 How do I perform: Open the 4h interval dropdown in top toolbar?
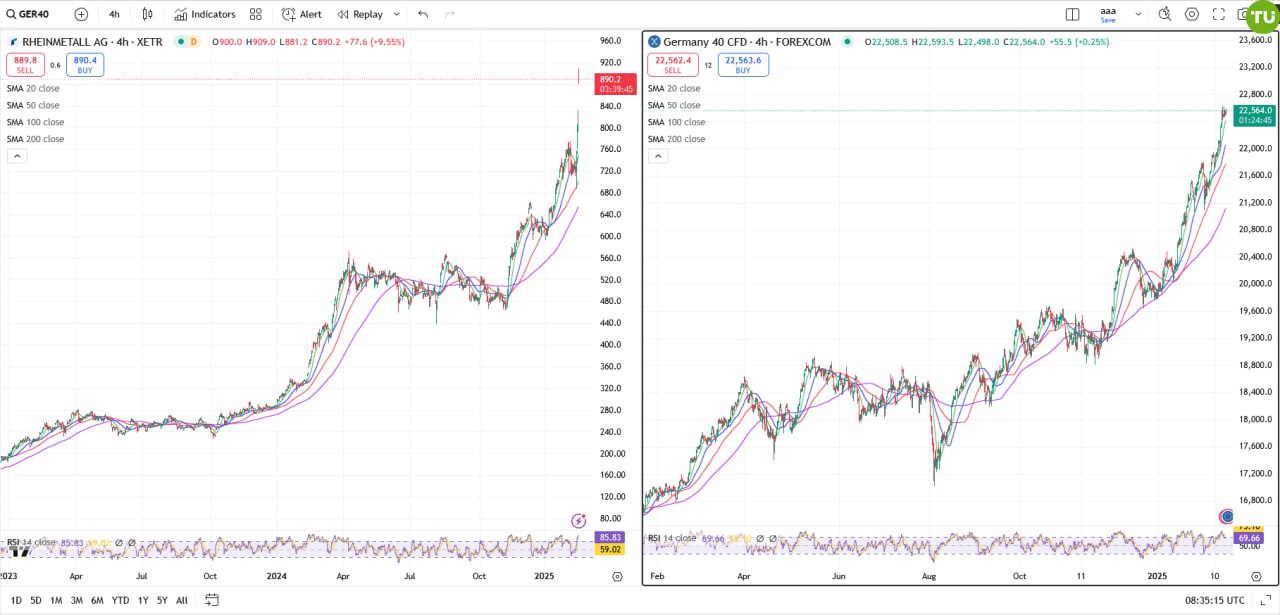pos(114,14)
